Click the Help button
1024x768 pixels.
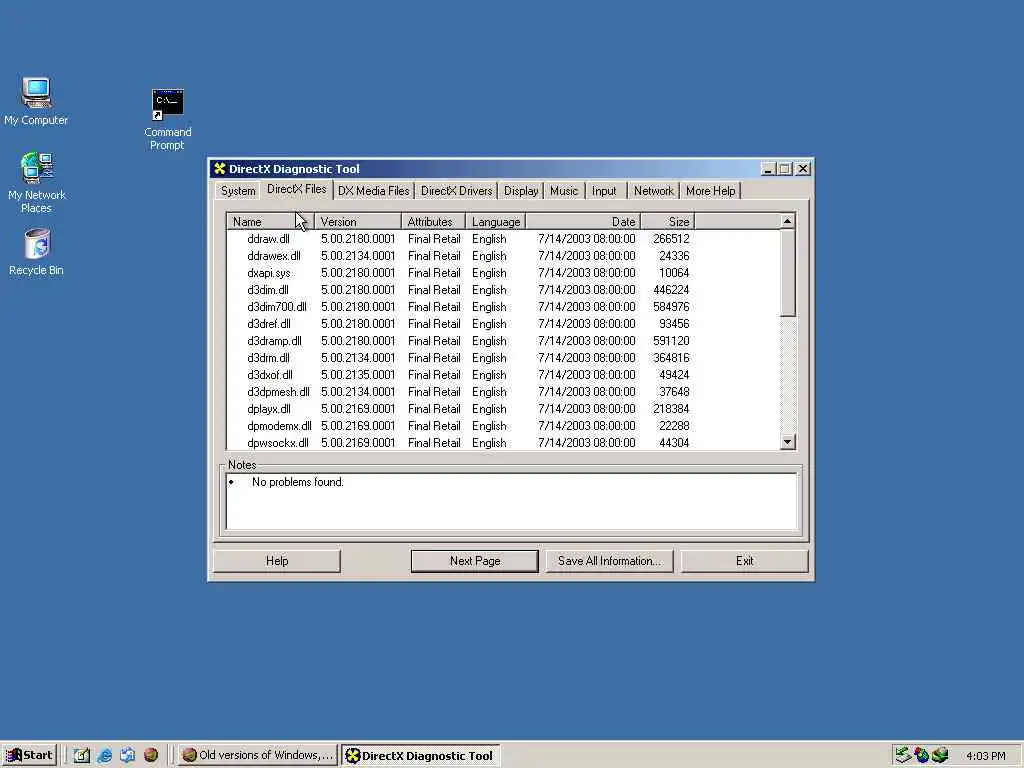[277, 561]
